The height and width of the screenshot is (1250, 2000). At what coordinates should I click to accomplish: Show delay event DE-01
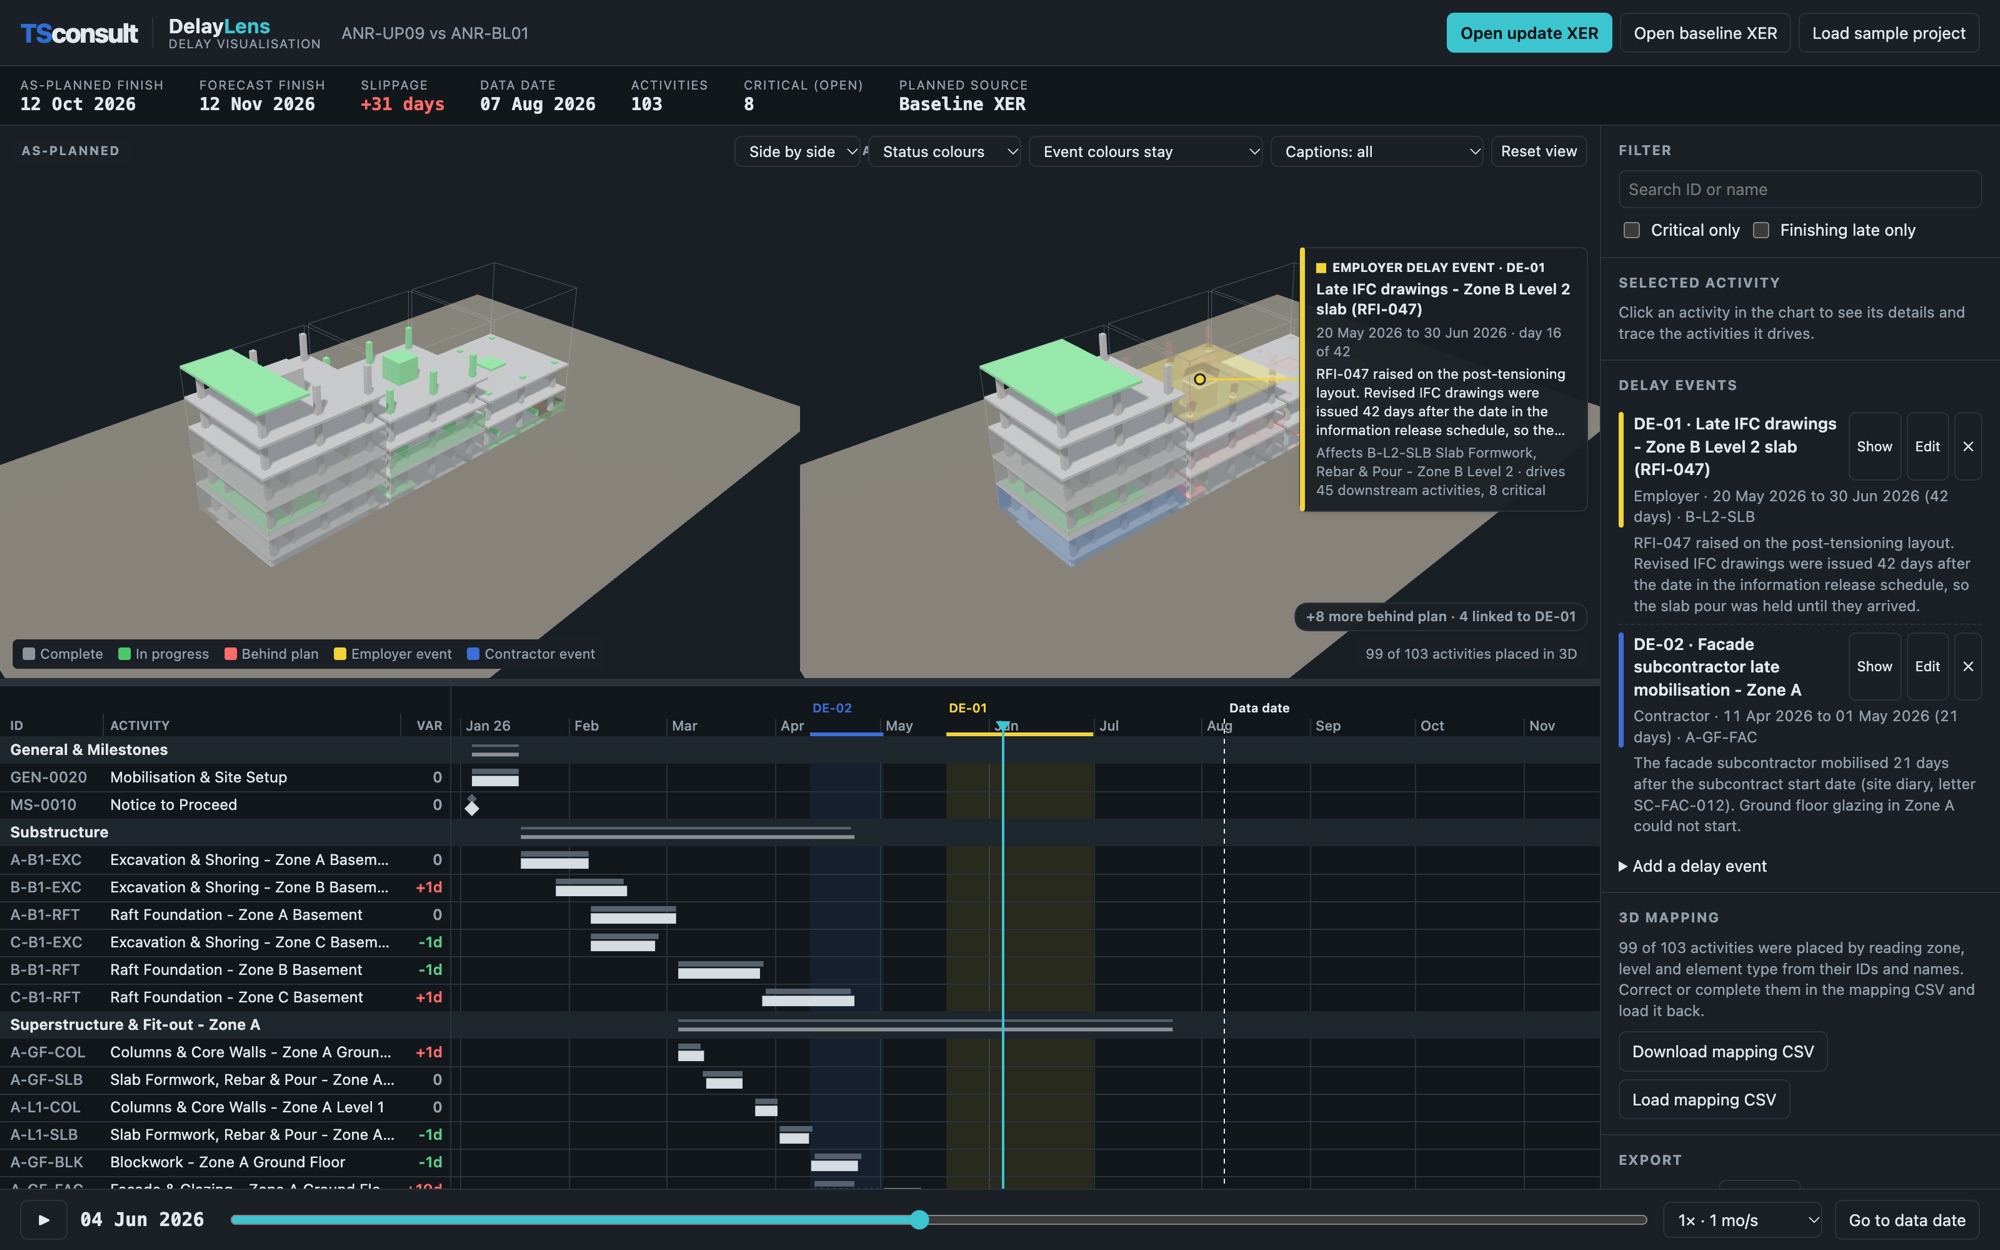click(x=1874, y=446)
